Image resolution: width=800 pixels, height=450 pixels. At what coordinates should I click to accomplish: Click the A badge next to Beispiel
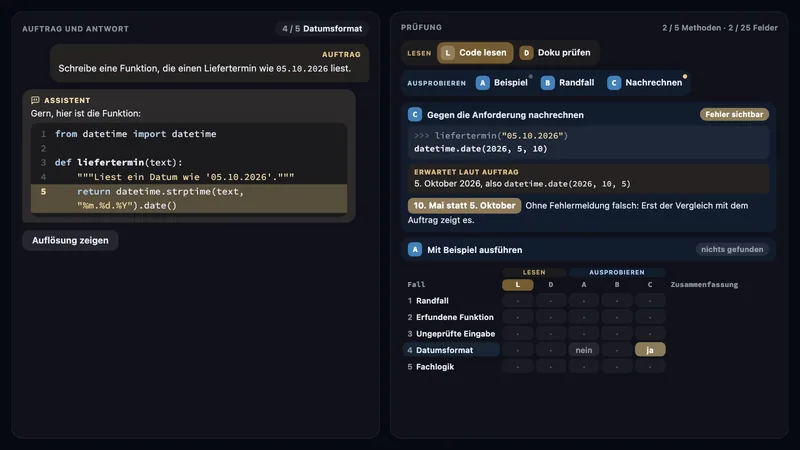tap(483, 83)
